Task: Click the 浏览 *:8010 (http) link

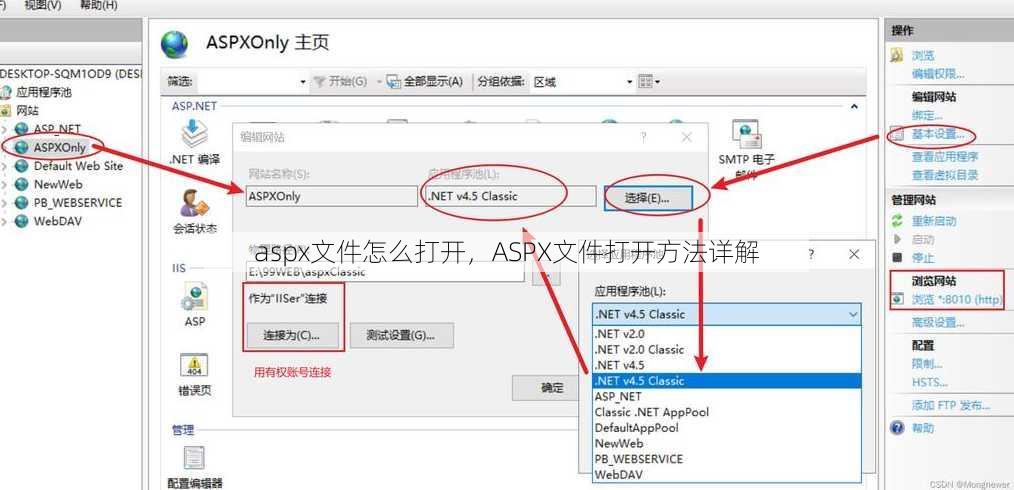Action: (957, 300)
